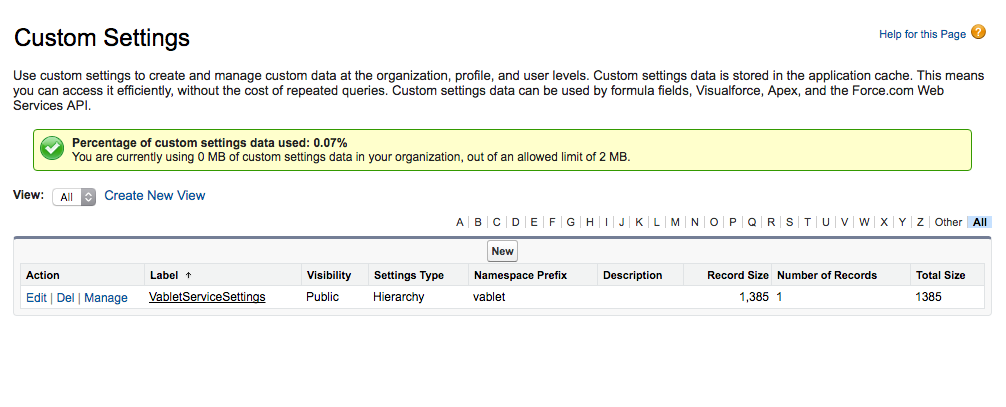Delete VabletServiceSettings via the Del link

[65, 298]
